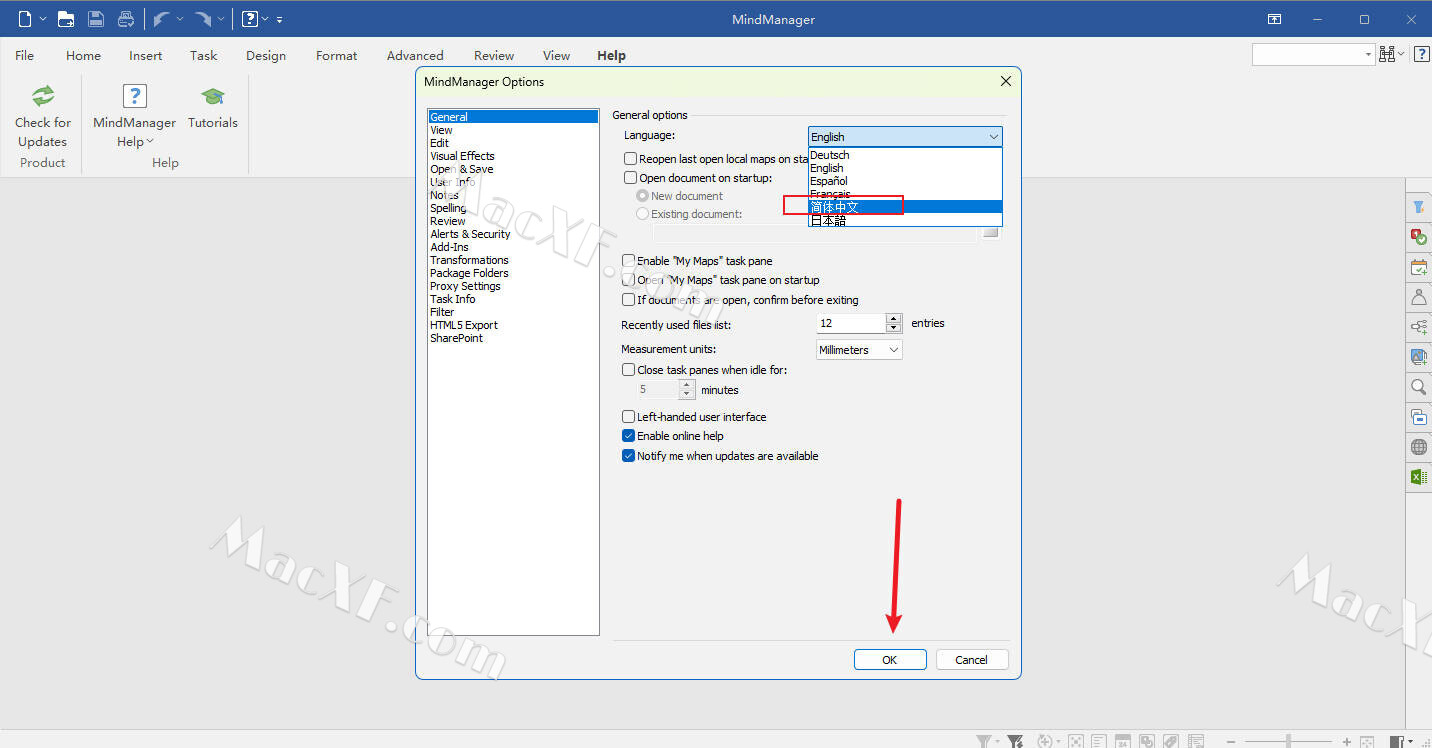Expand the Find binoculars dropdown arrow

coord(1401,55)
